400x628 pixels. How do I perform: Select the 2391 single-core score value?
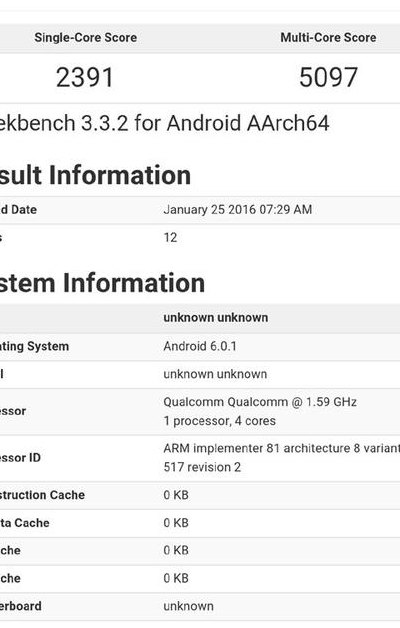85,77
